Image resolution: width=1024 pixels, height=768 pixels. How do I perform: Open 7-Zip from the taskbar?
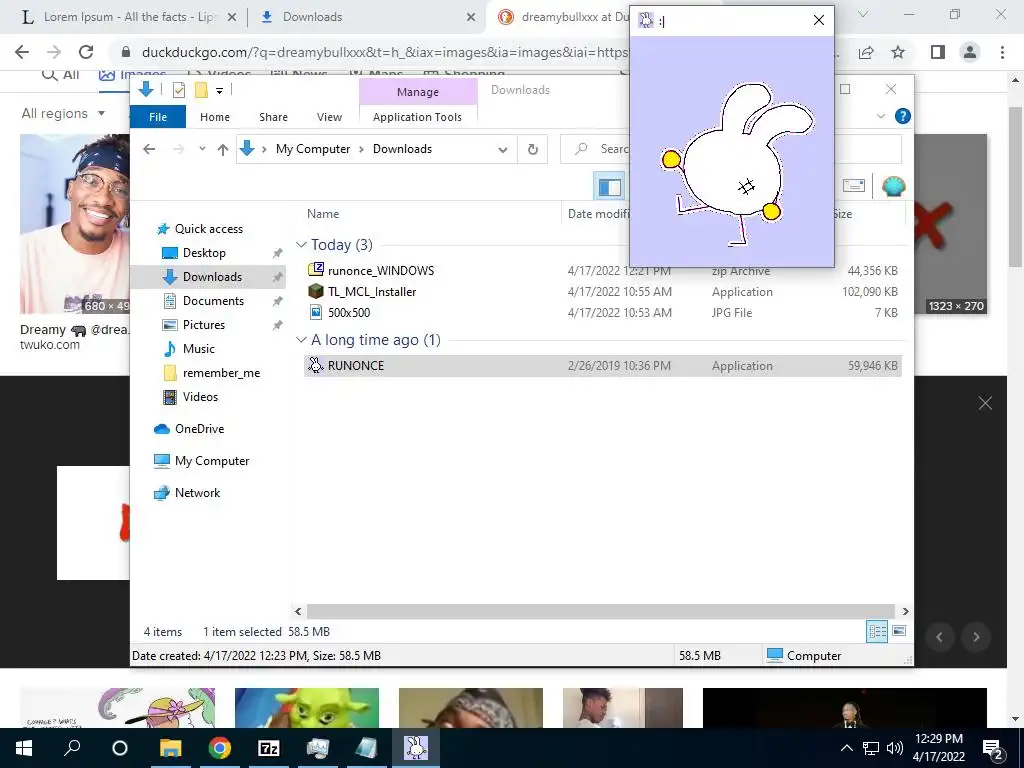[x=268, y=748]
